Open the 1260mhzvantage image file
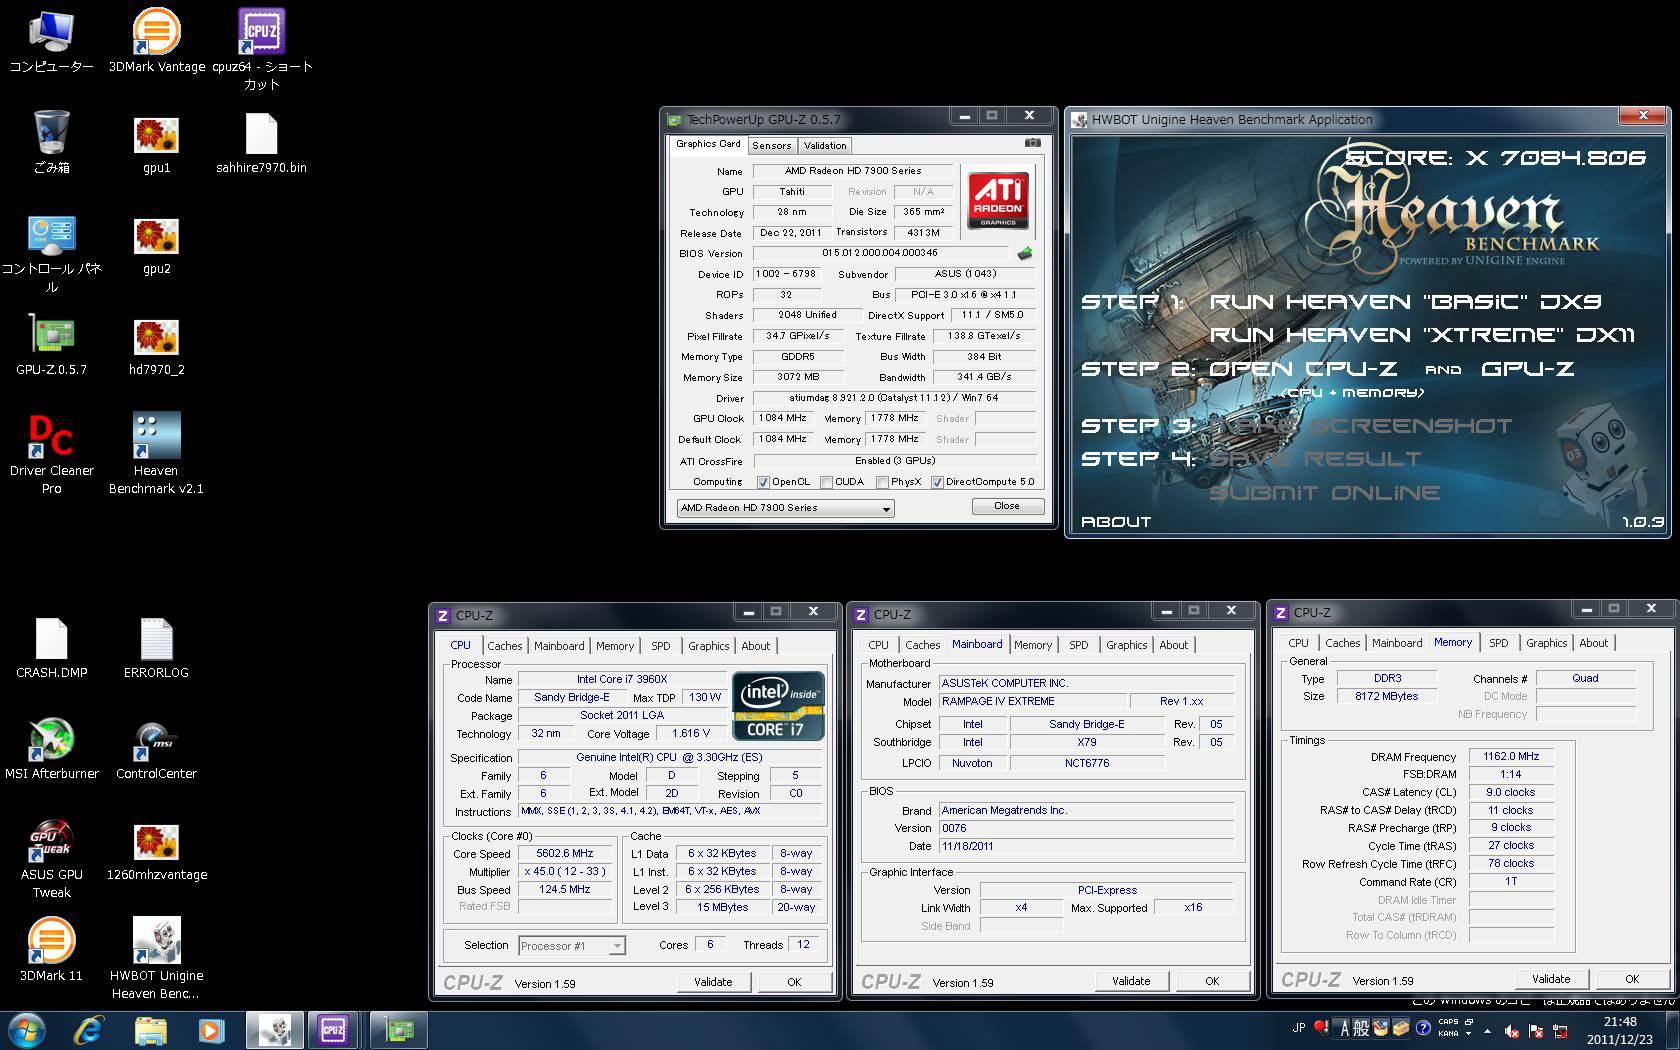The width and height of the screenshot is (1680, 1050). click(156, 851)
